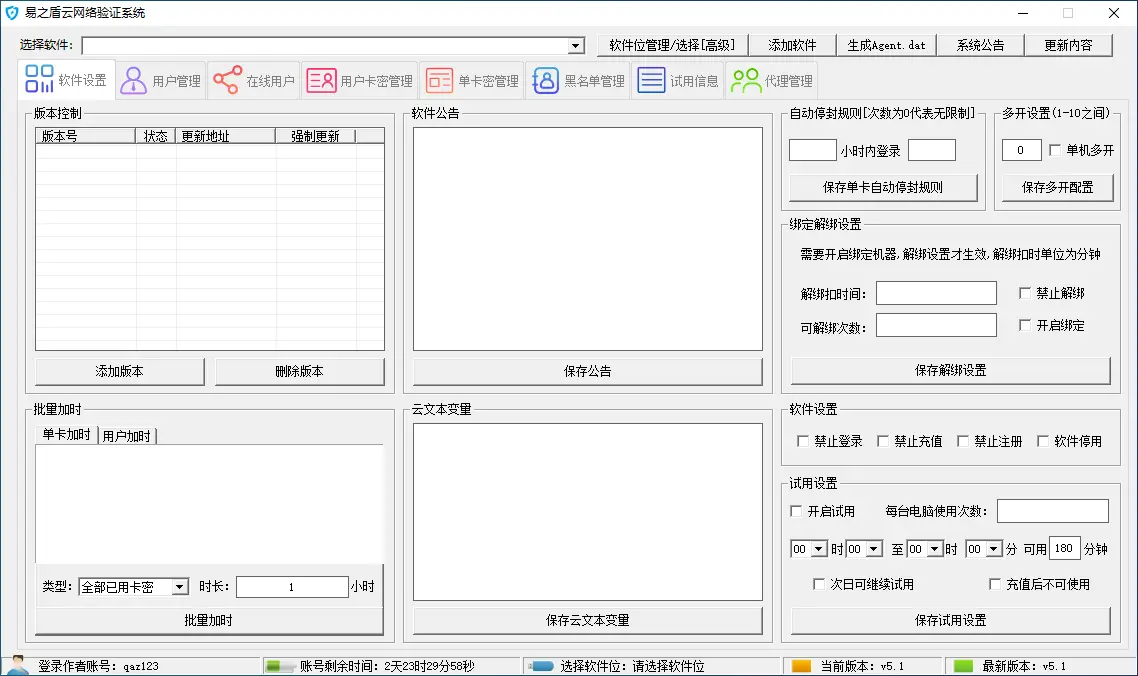Screen dimensions: 1138x676
Task: Select the 单卡密管理 icon
Action: [439, 81]
